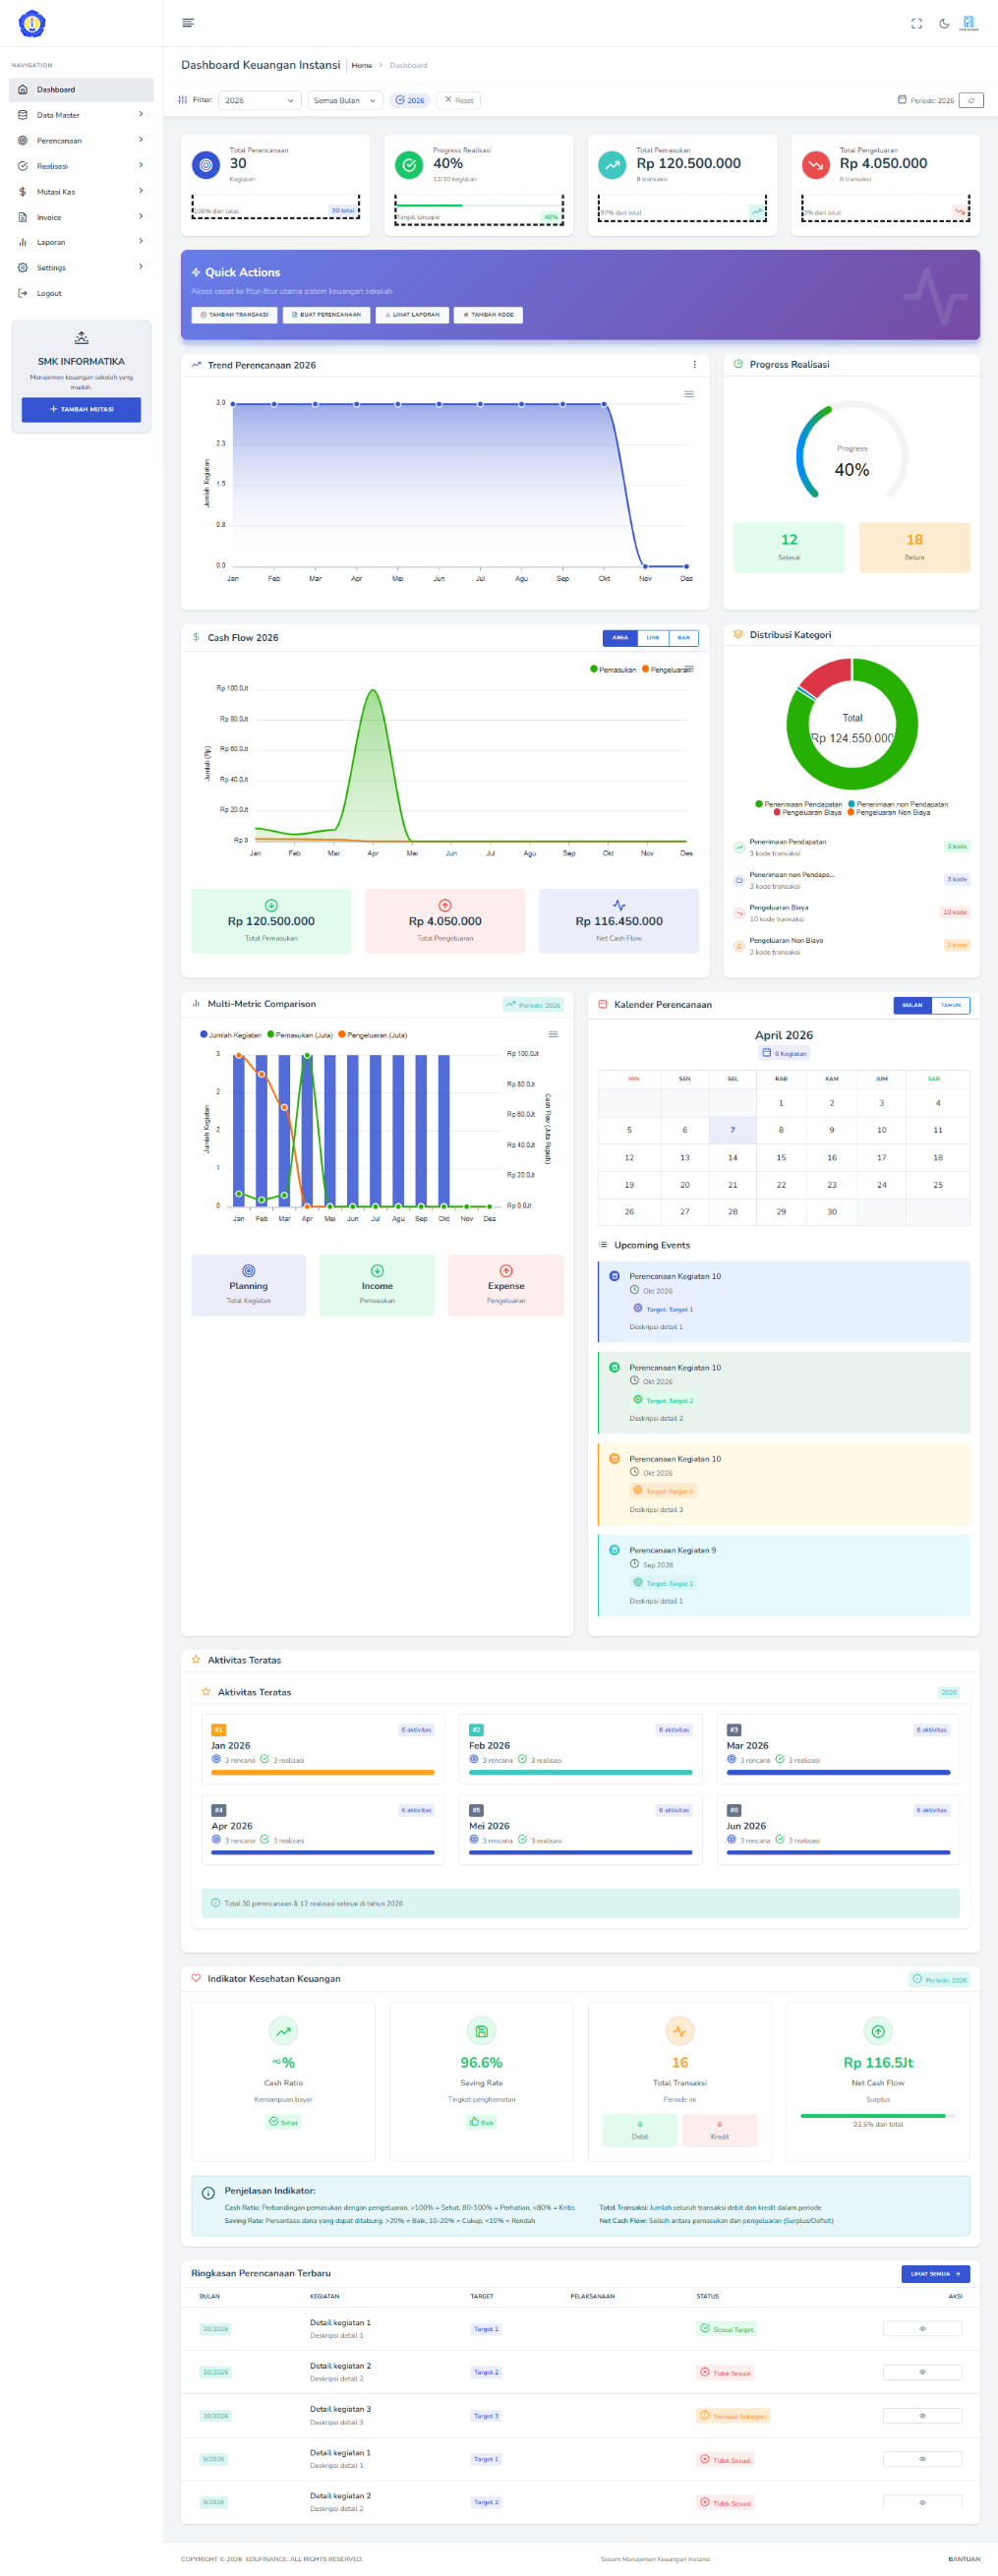Click the Saving Rate save icon
The width and height of the screenshot is (998, 2576).
click(481, 2031)
